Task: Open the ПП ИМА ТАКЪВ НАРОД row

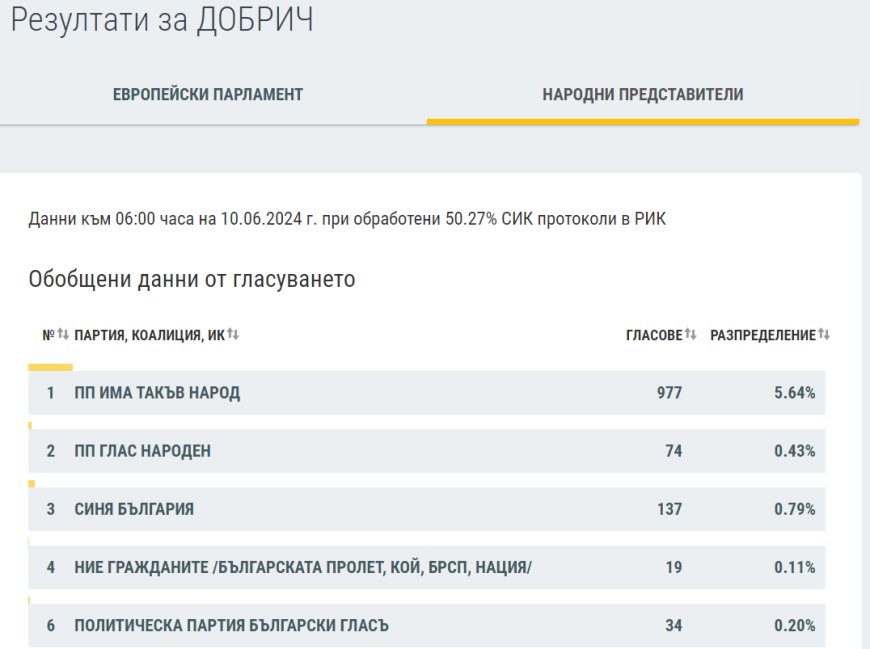Action: [x=157, y=394]
